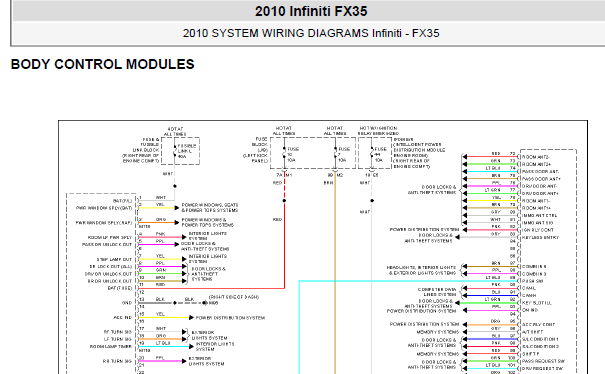The image size is (605, 374).
Task: Click the 'ROOM LP PWR SPLY' pin label
Action: click(110, 238)
